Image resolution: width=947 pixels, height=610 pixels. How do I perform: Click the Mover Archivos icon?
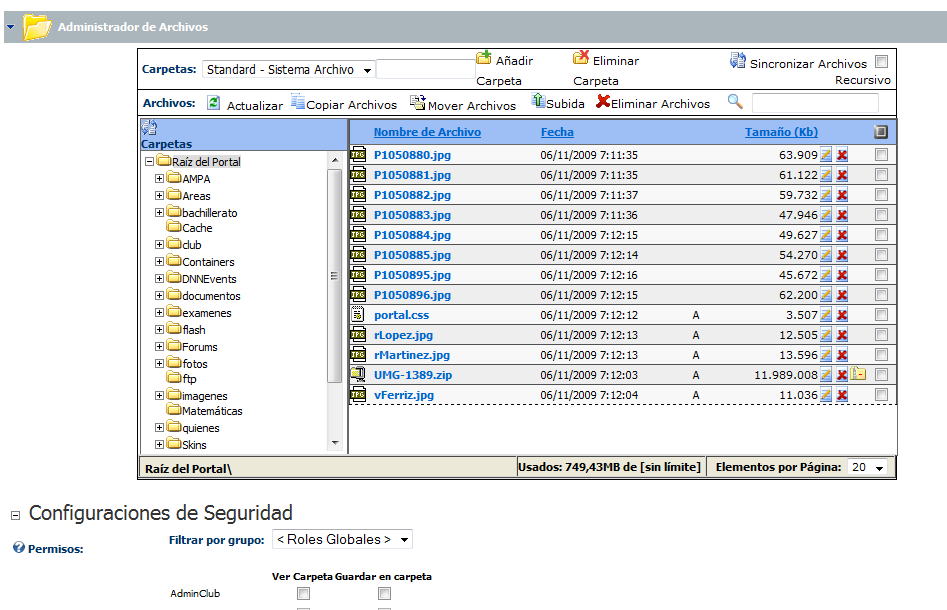pos(418,102)
